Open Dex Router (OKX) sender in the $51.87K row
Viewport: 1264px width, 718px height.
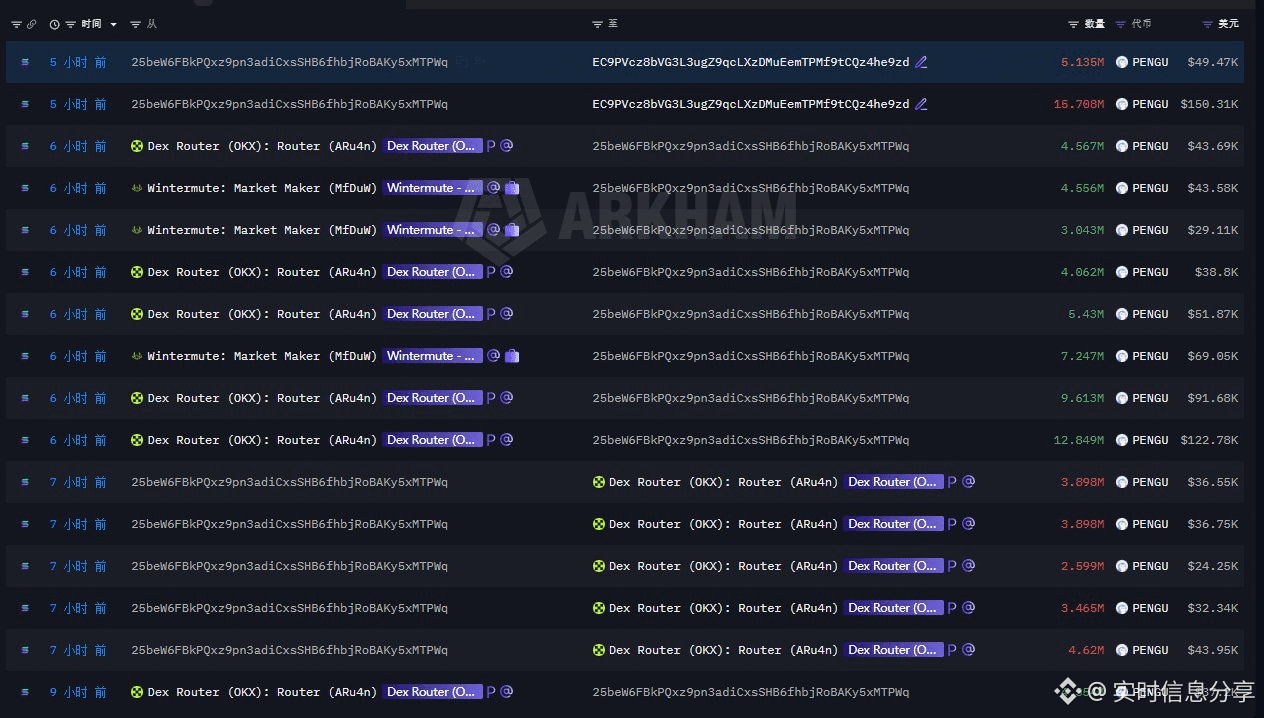click(x=262, y=314)
